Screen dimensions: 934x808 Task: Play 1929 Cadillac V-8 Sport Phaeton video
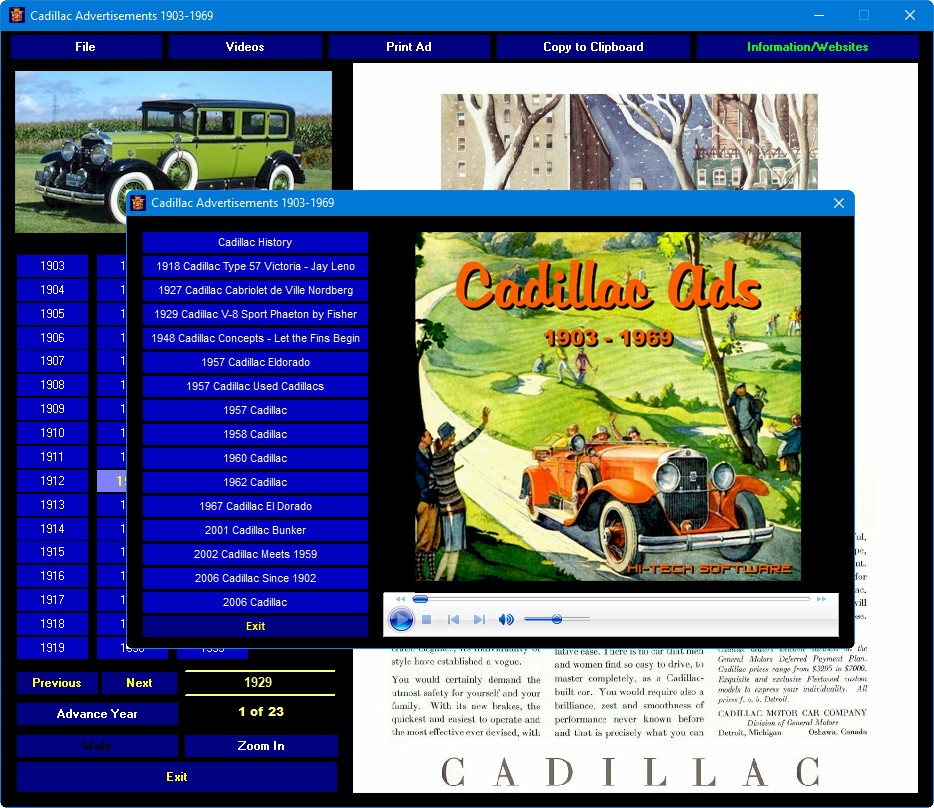[255, 314]
